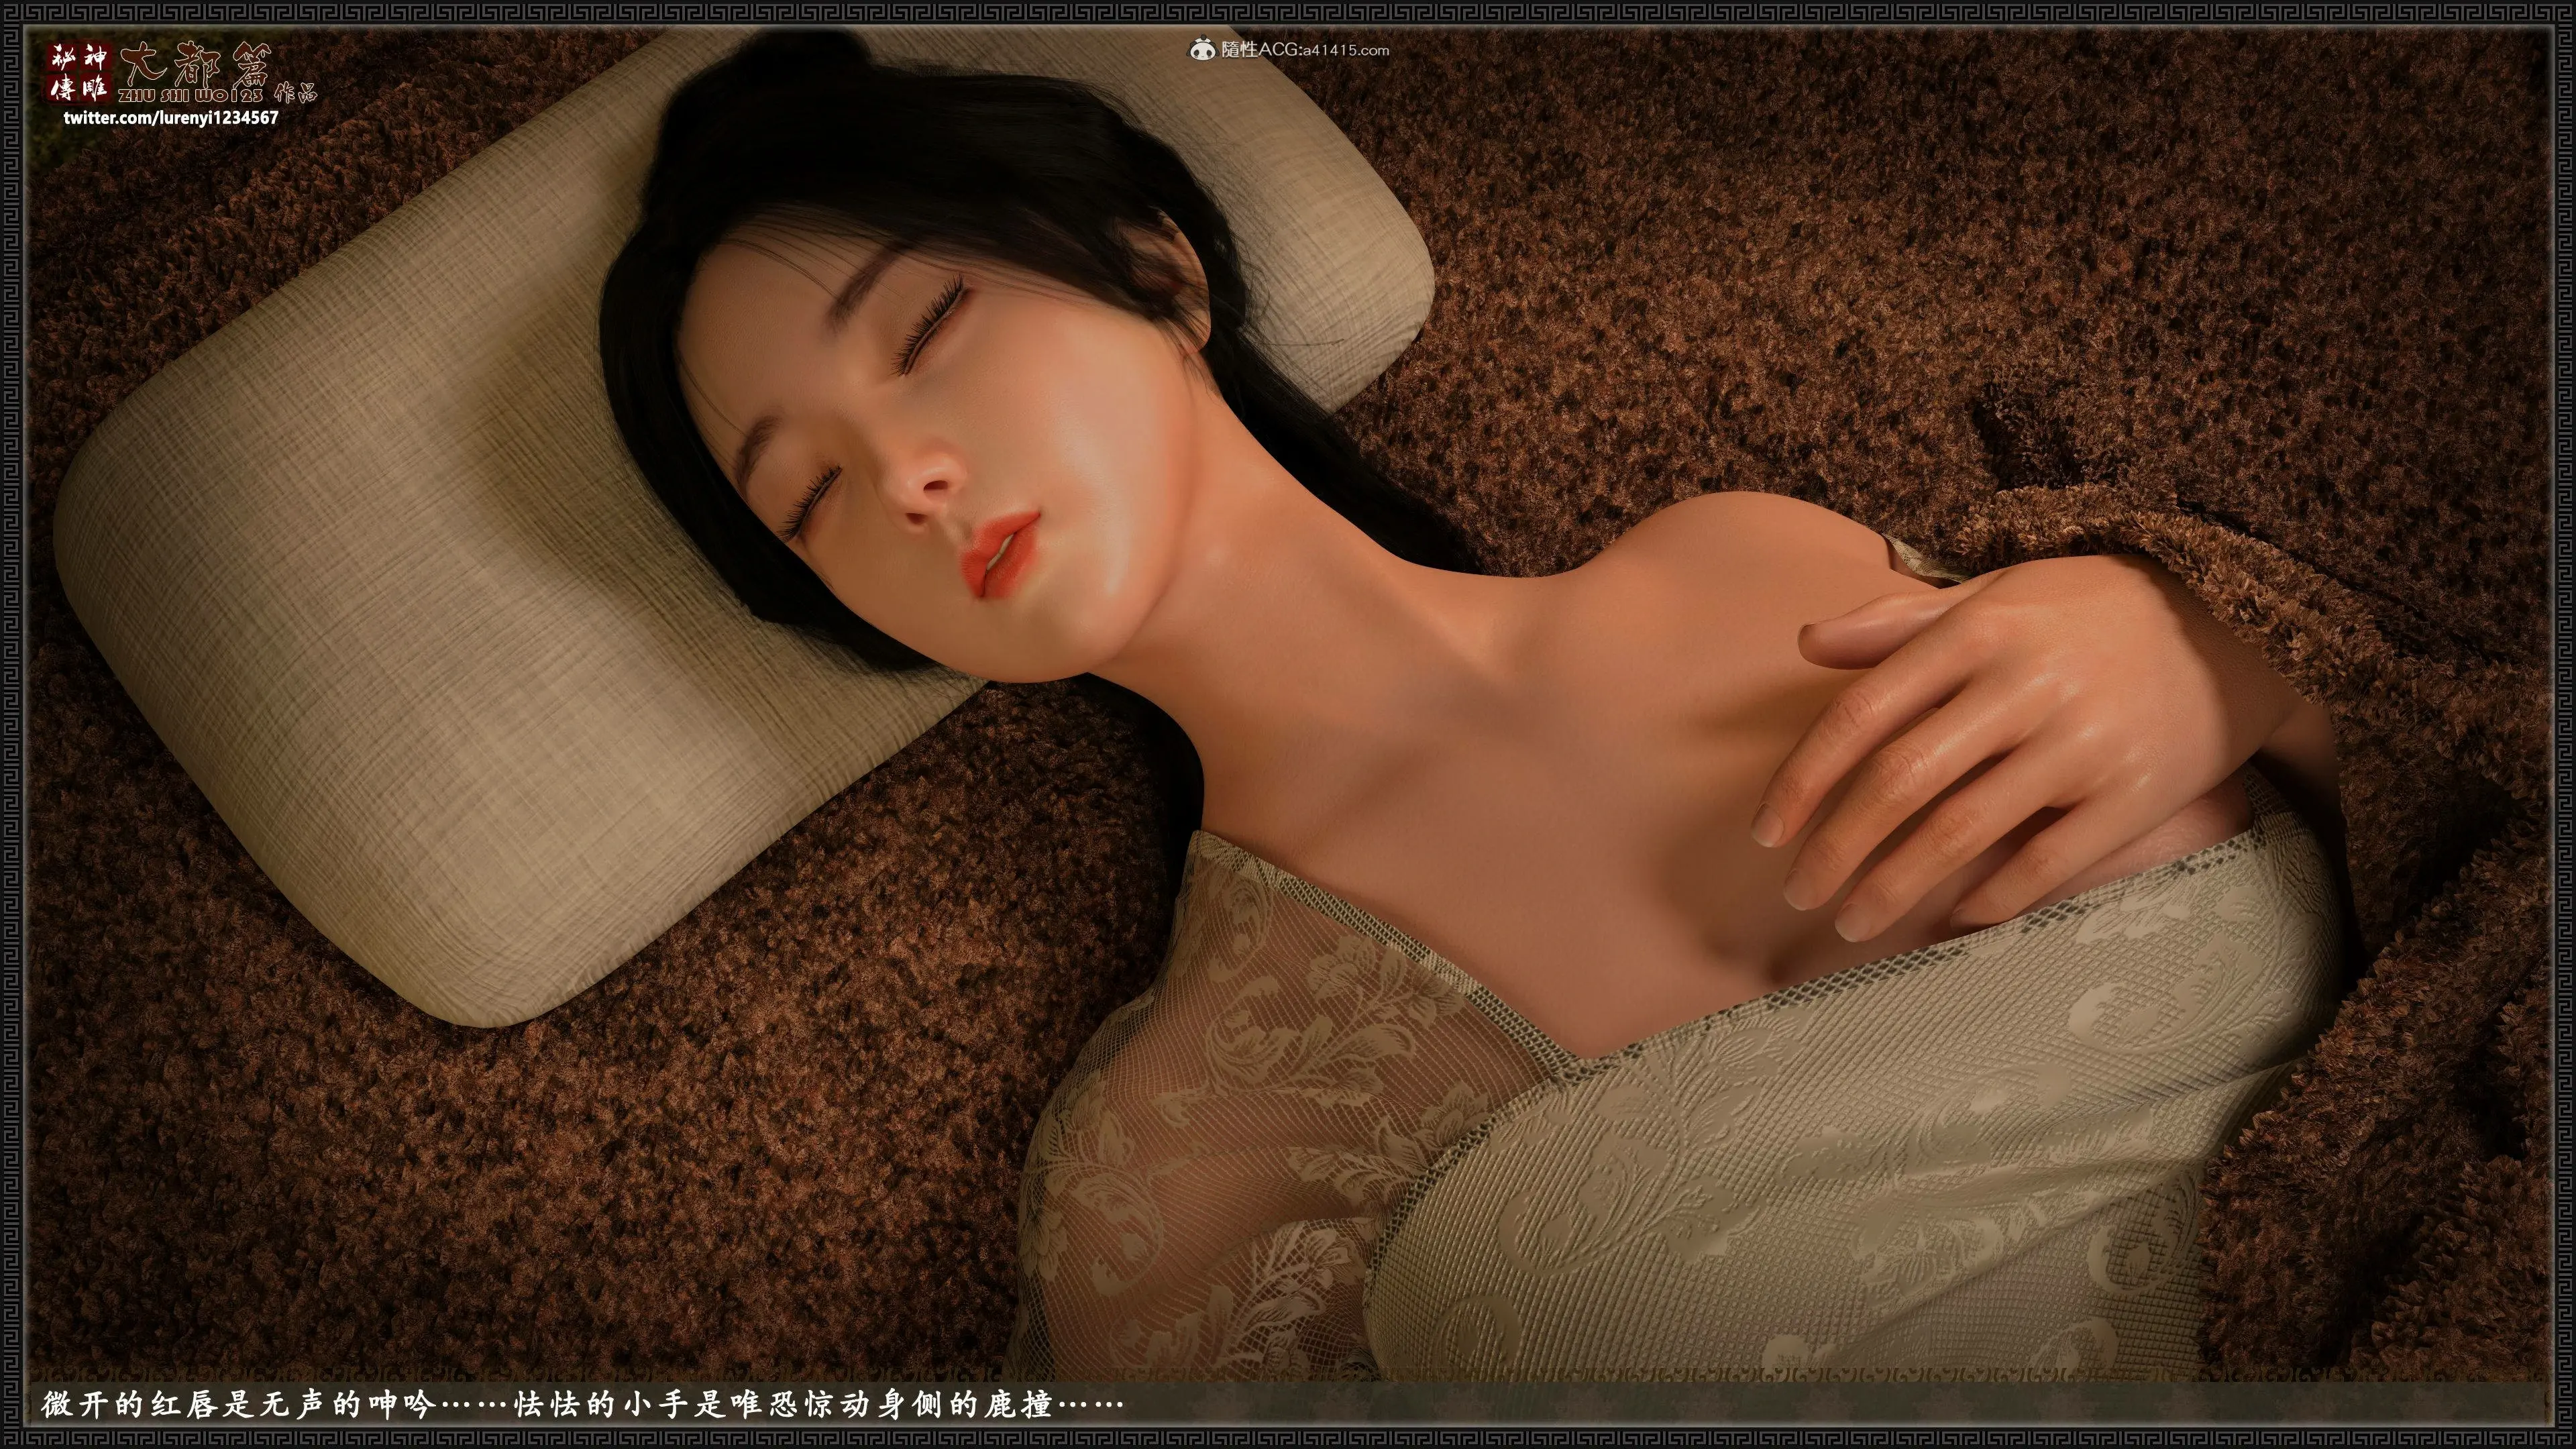Click the red seal logo in the corner

[80, 72]
